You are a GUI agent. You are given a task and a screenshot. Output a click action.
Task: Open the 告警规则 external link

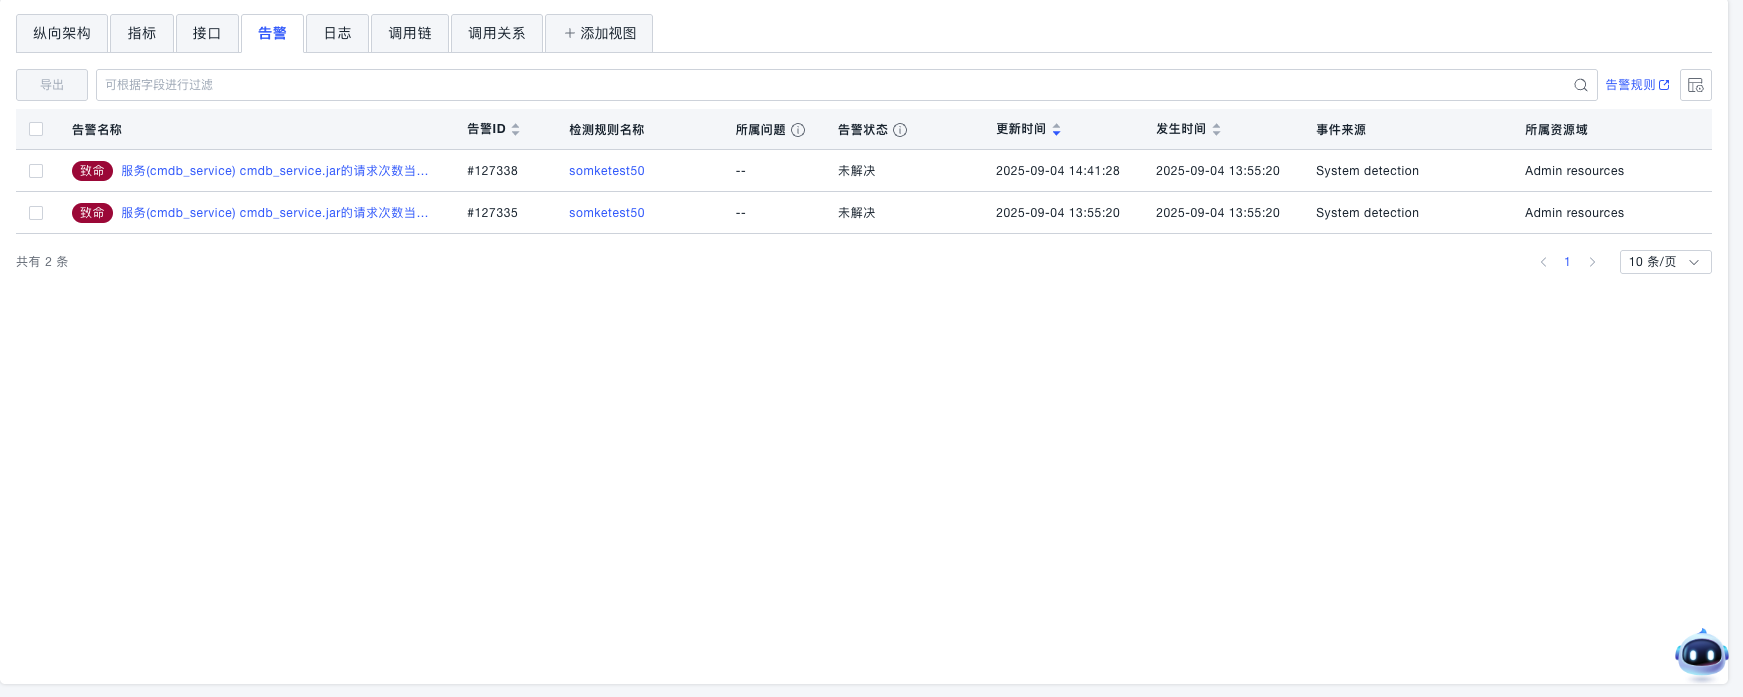(1637, 85)
